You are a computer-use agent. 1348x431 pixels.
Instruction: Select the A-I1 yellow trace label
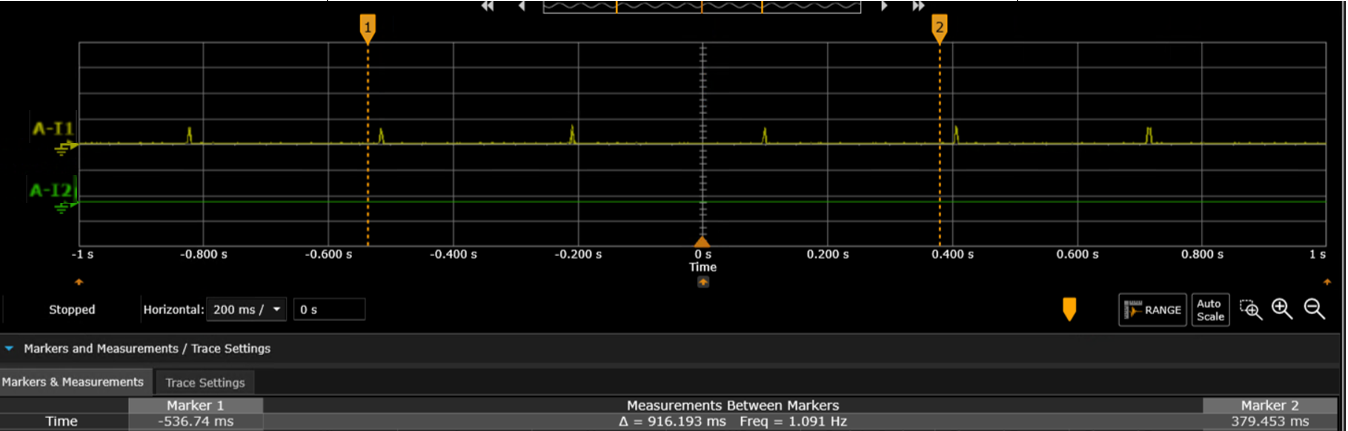tap(51, 128)
